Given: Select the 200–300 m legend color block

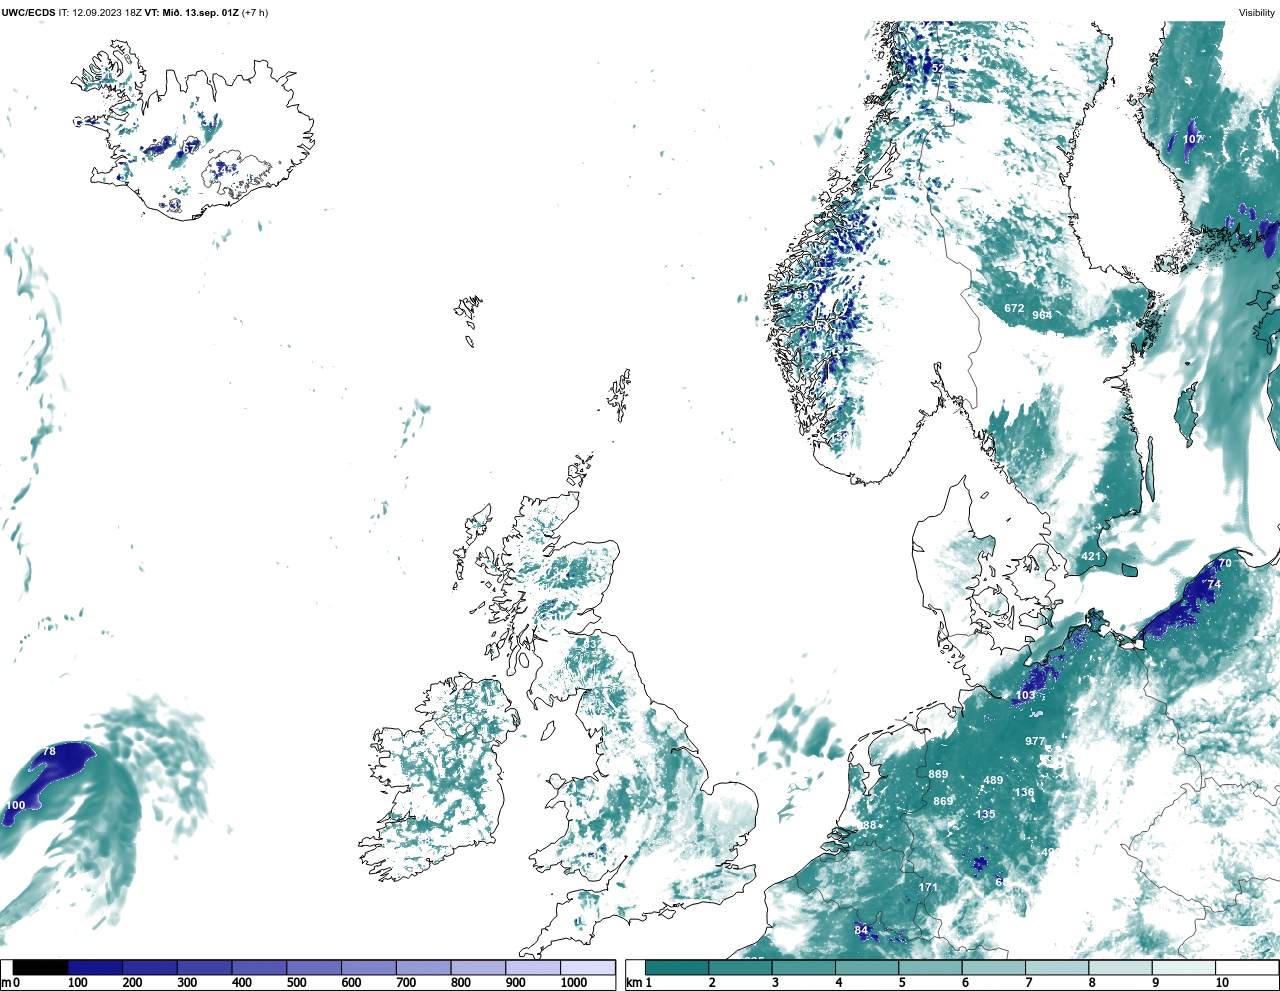Looking at the screenshot, I should click(150, 967).
